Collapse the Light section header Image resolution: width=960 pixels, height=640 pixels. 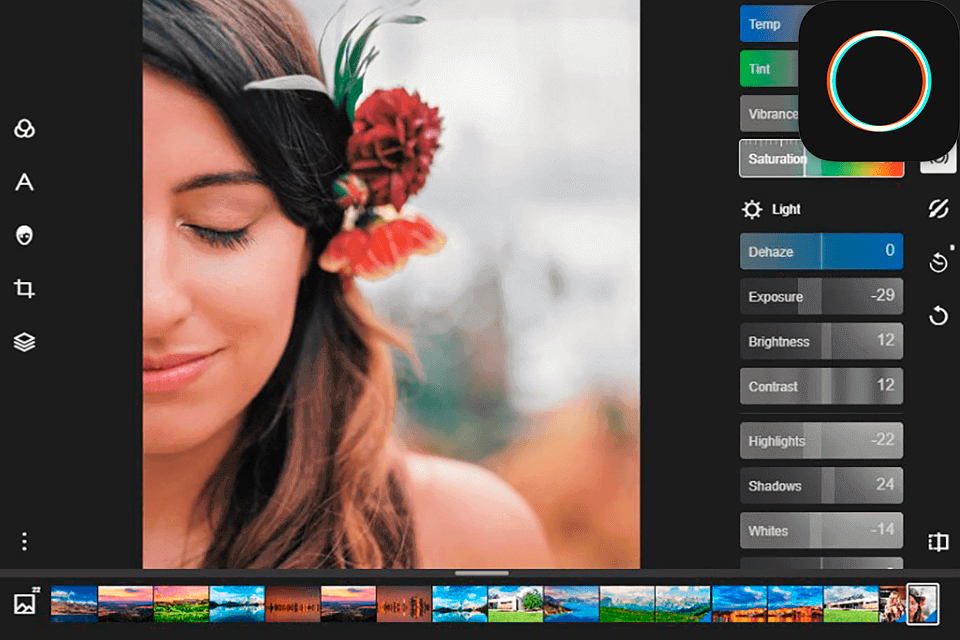[771, 209]
